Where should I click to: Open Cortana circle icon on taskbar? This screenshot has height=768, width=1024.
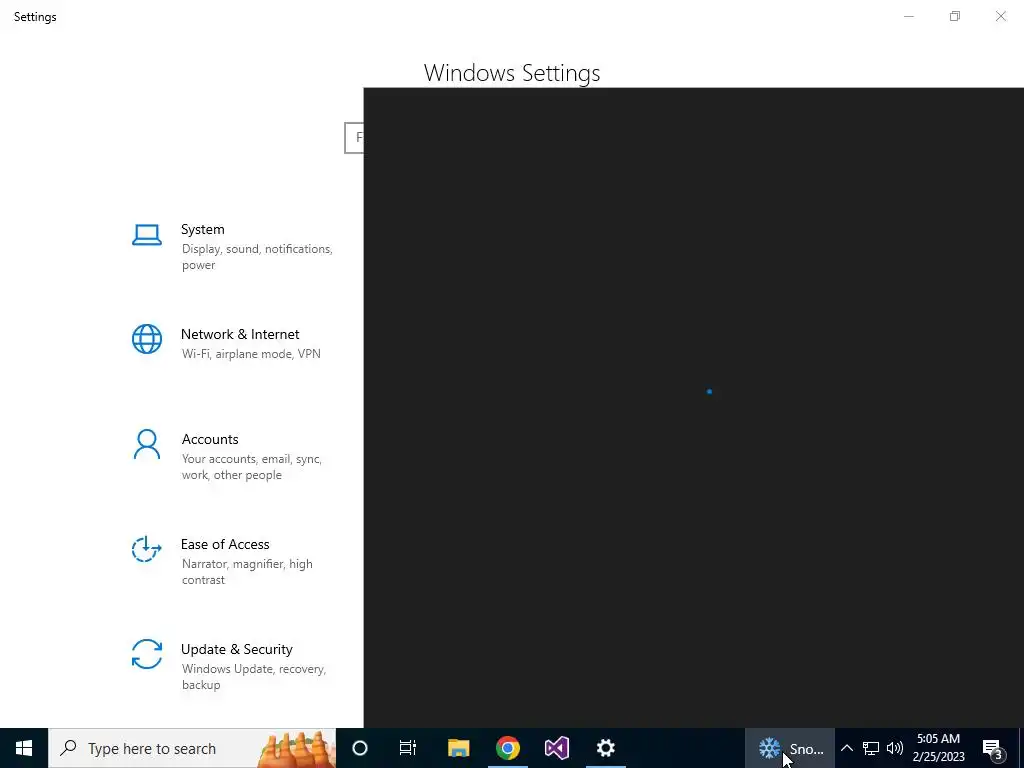[360, 748]
